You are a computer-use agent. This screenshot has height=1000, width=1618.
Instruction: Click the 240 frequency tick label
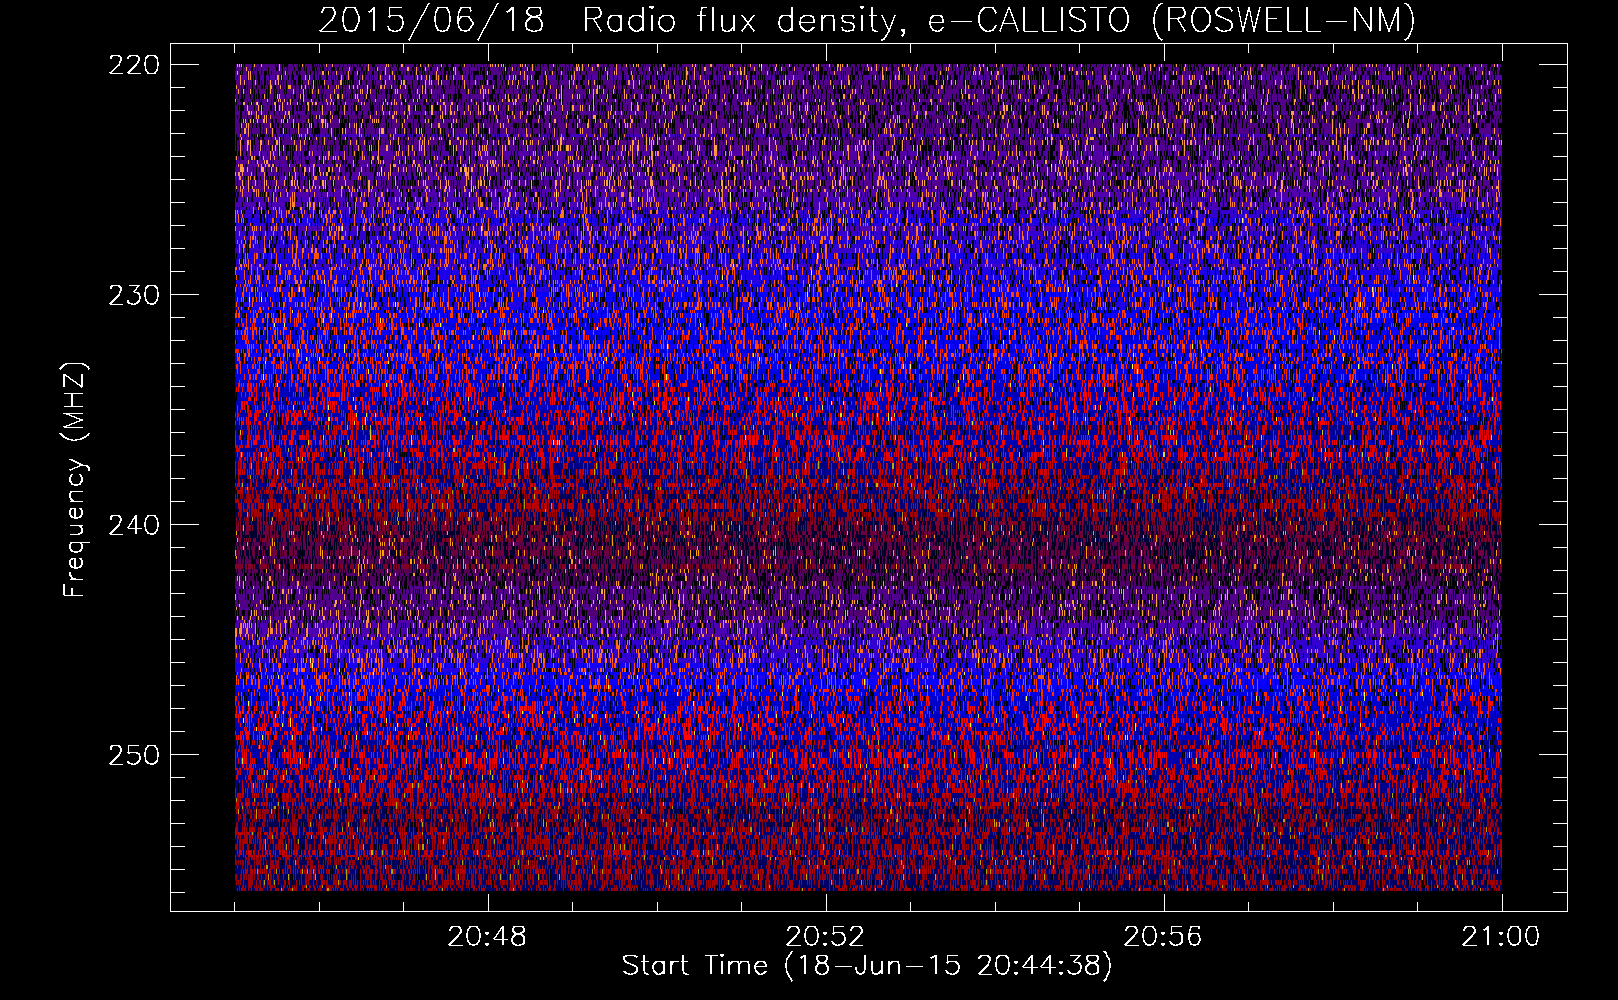(133, 525)
